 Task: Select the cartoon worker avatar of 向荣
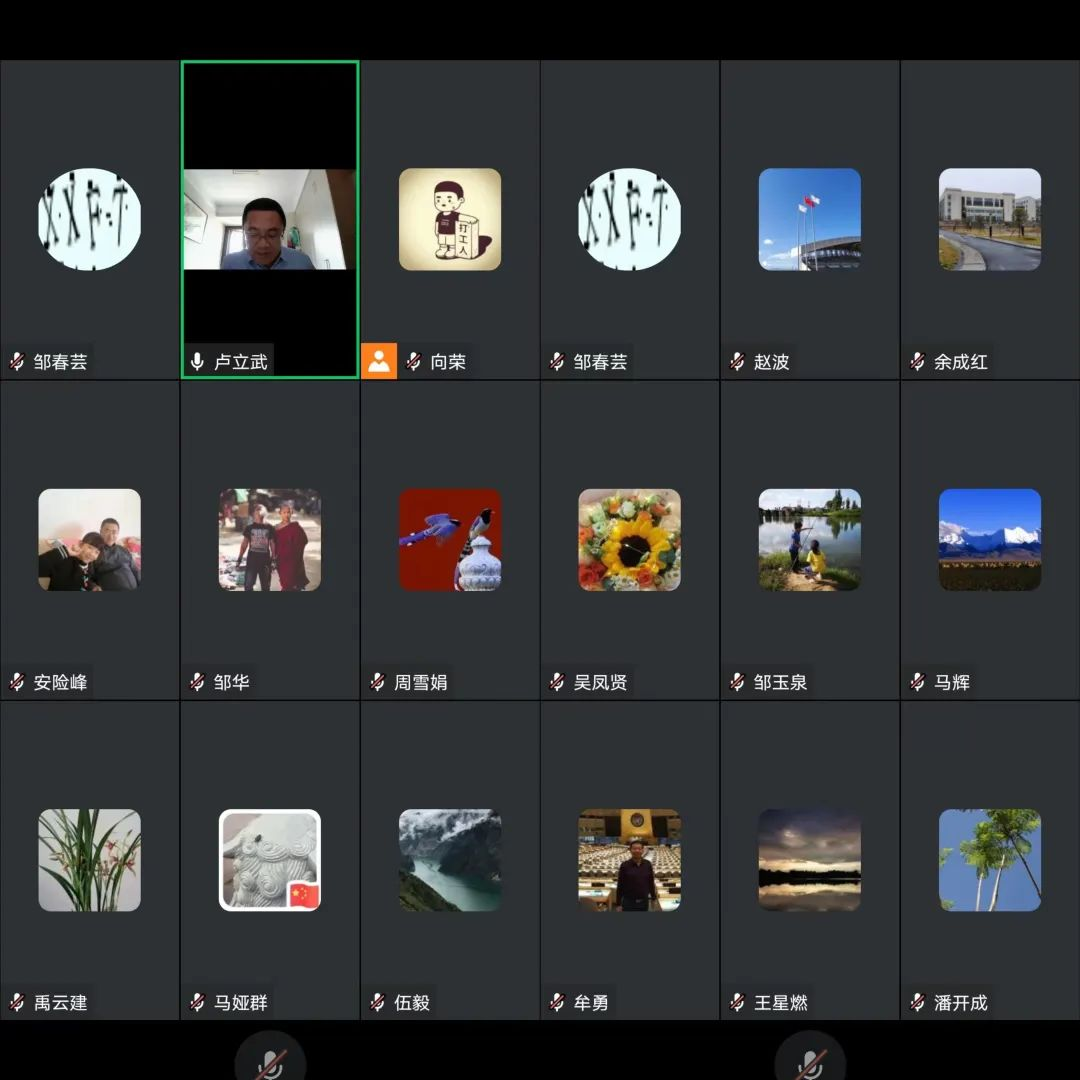pos(449,219)
